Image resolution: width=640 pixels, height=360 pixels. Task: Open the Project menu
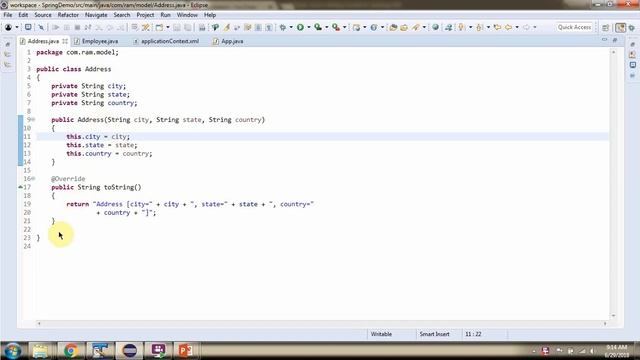click(x=145, y=15)
